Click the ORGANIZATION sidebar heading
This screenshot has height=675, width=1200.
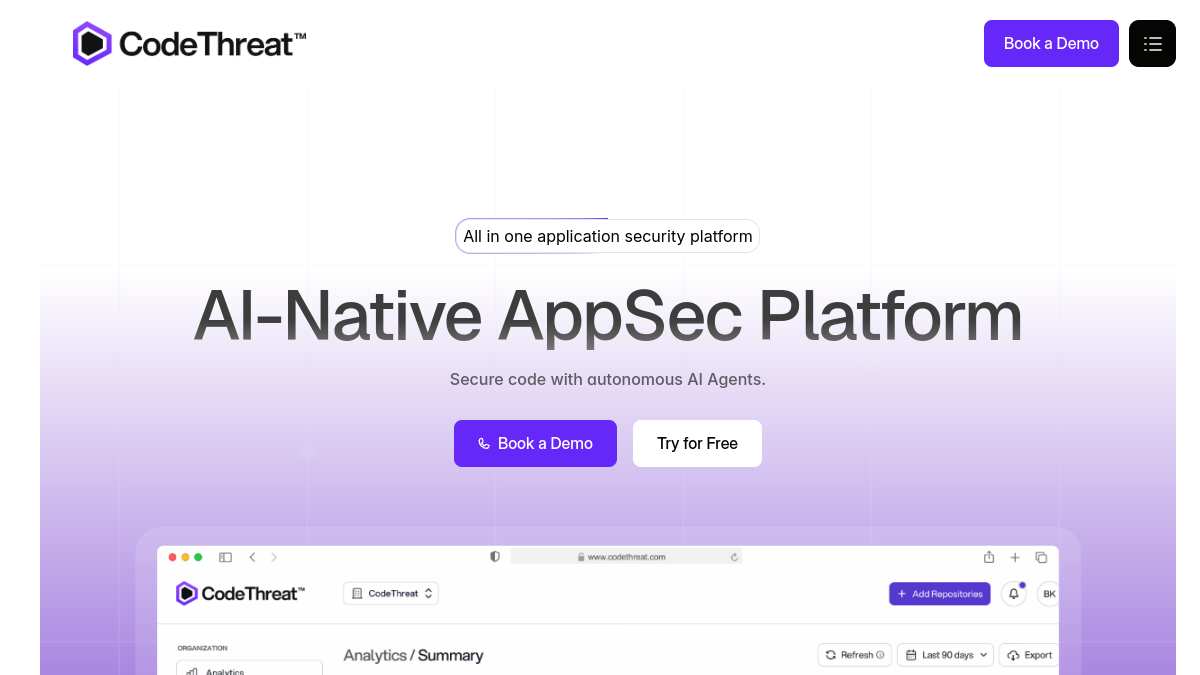[x=202, y=648]
